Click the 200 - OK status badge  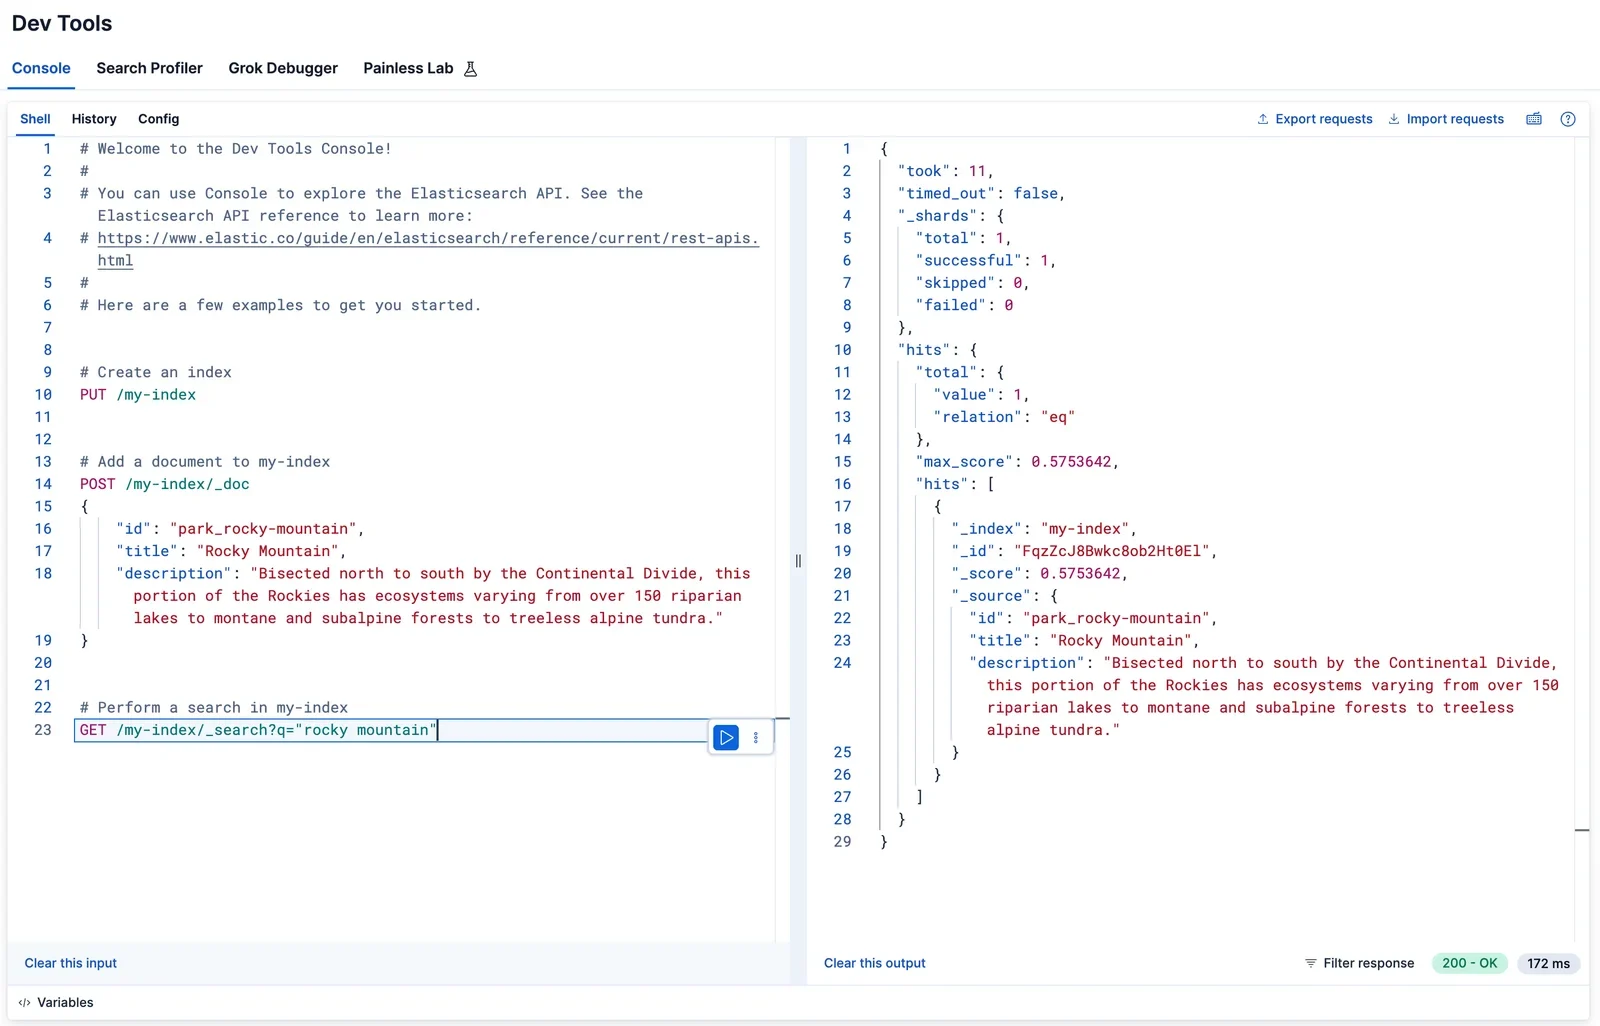[x=1469, y=963]
